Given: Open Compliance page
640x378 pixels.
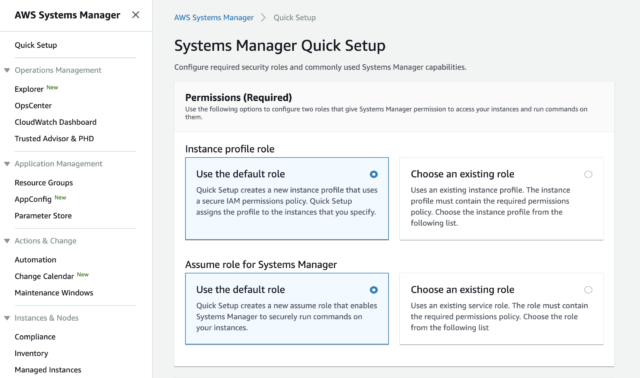Looking at the screenshot, I should pos(35,337).
